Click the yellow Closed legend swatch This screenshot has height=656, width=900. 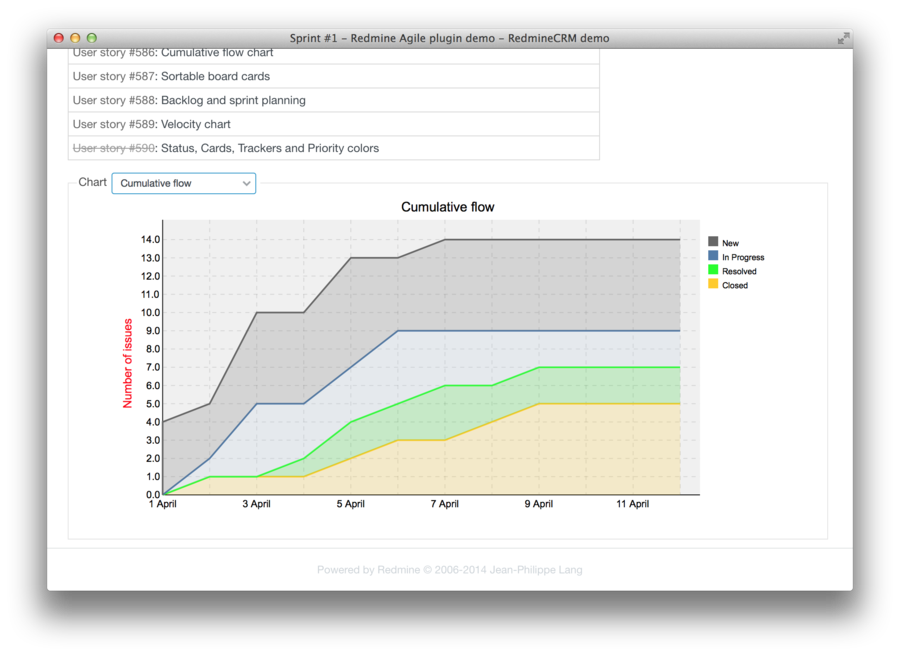pos(713,284)
